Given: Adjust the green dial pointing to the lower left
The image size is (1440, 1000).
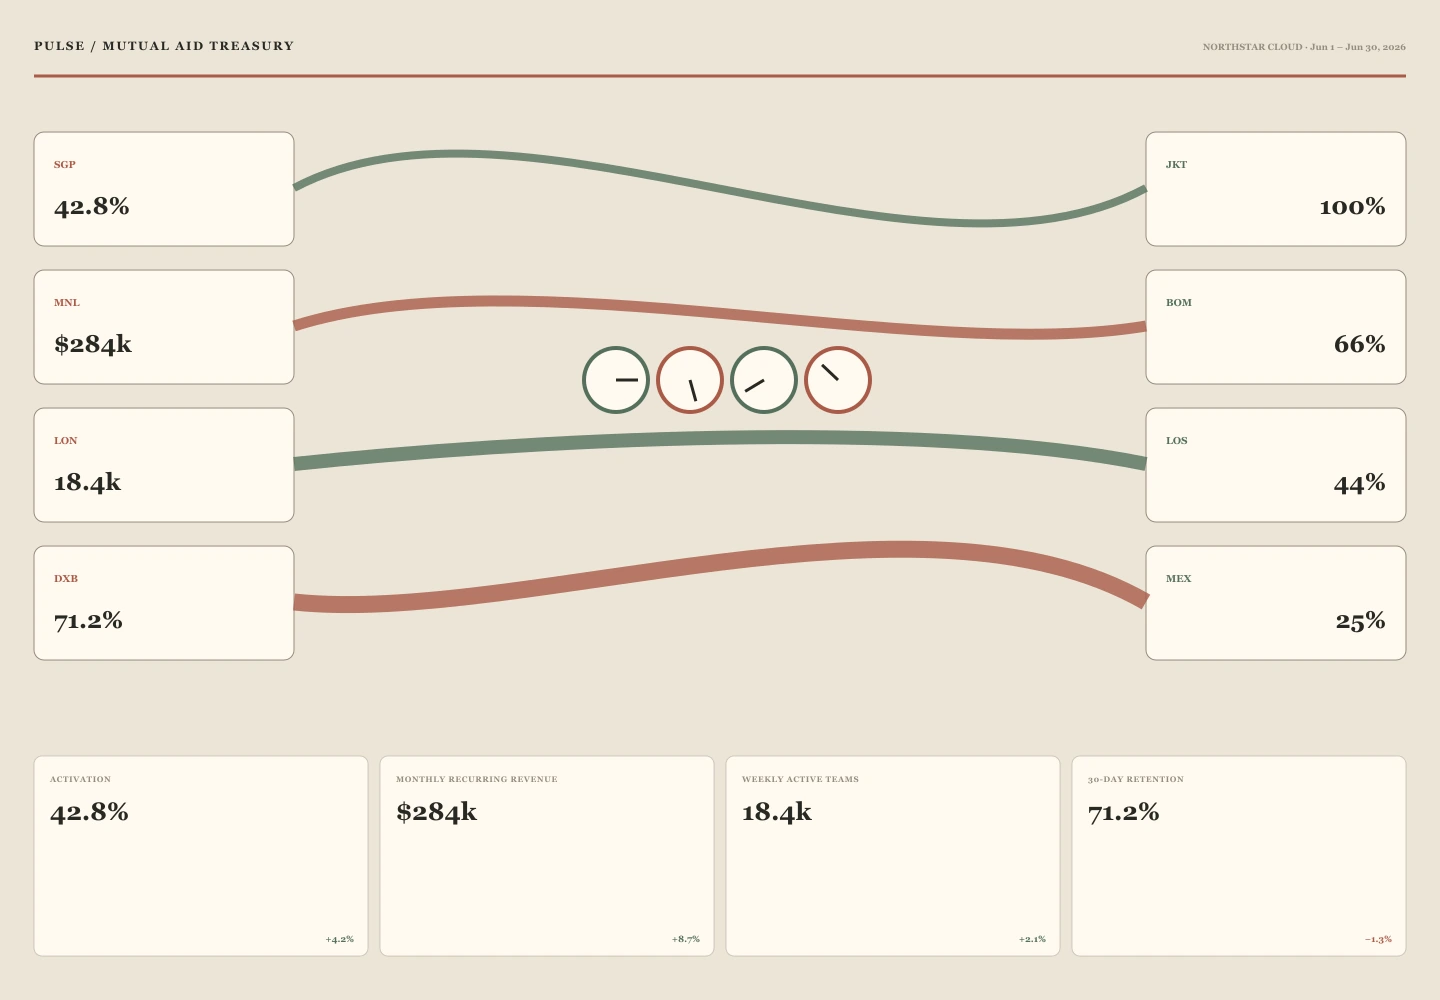Looking at the screenshot, I should (x=764, y=380).
